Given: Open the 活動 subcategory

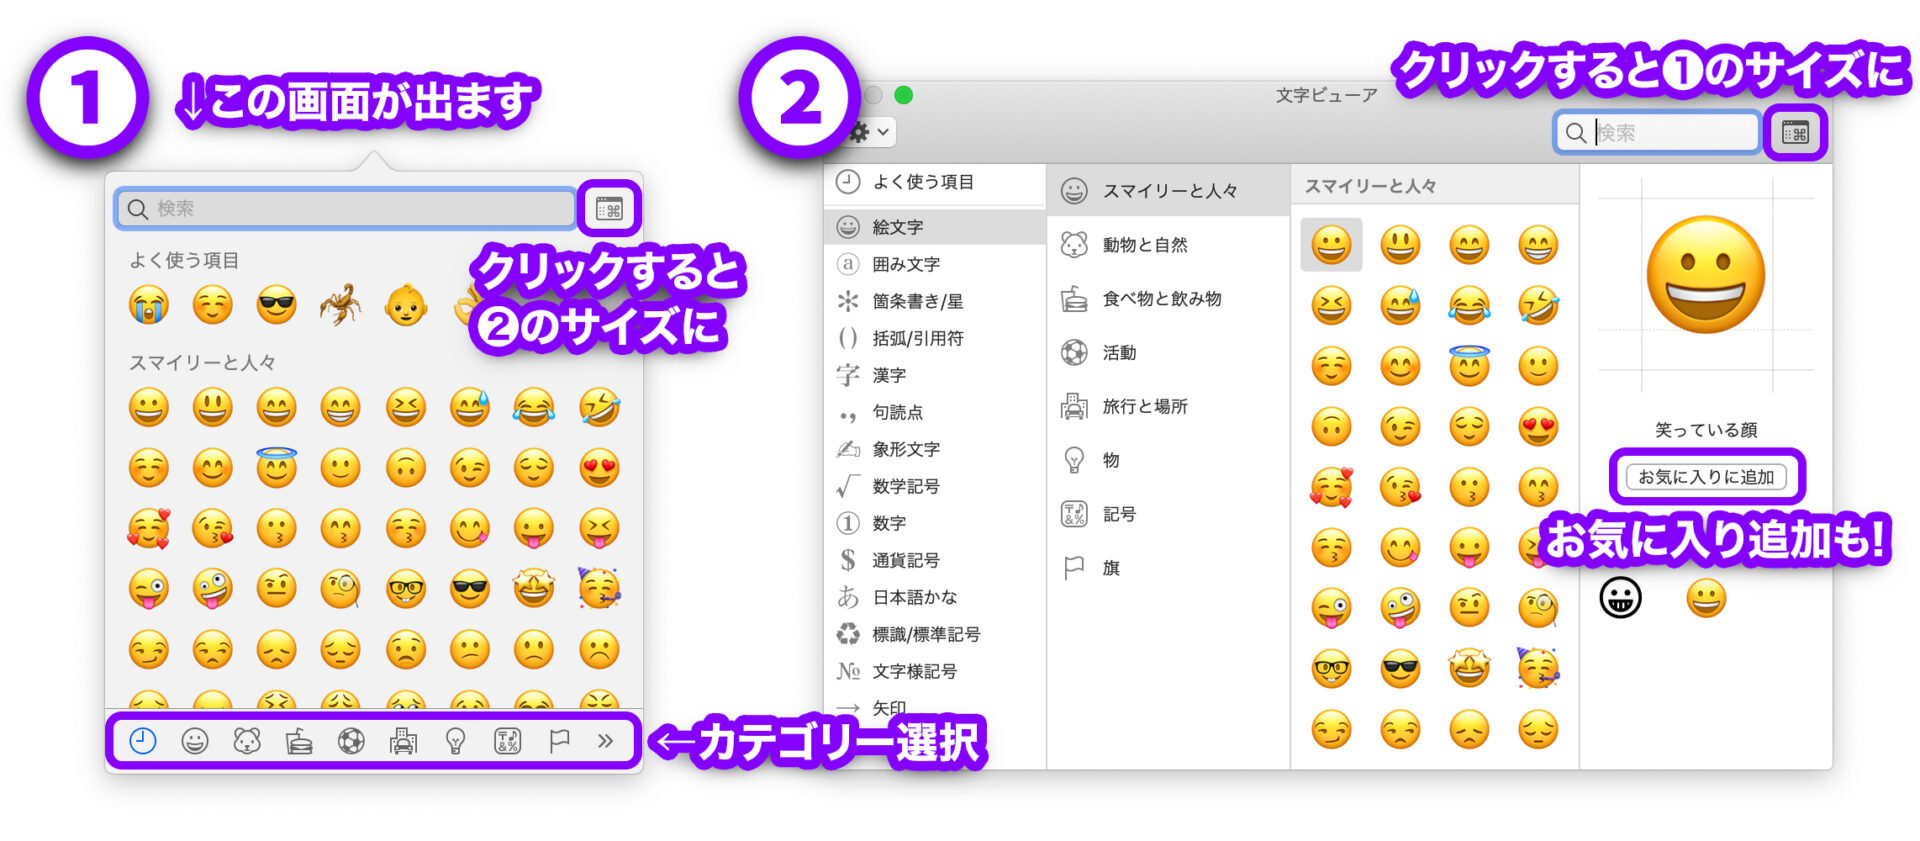Looking at the screenshot, I should click(1168, 353).
